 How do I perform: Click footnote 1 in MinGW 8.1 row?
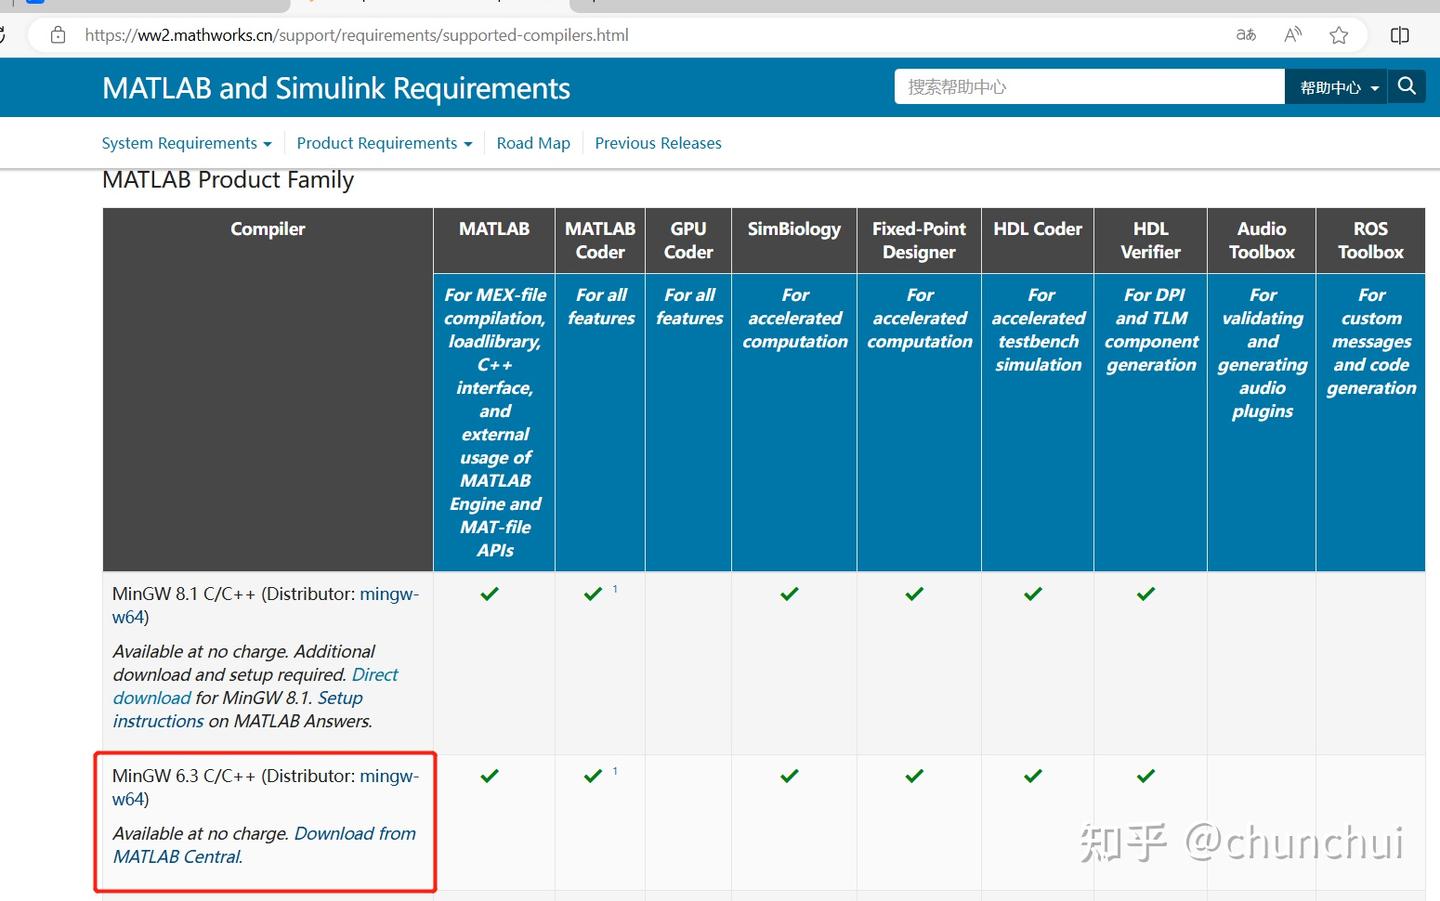(x=615, y=589)
